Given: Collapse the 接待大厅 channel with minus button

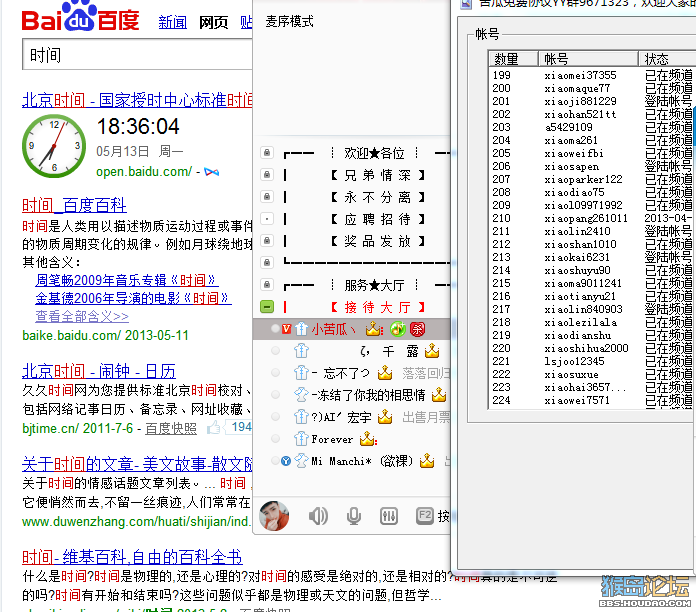Looking at the screenshot, I should tap(267, 307).
